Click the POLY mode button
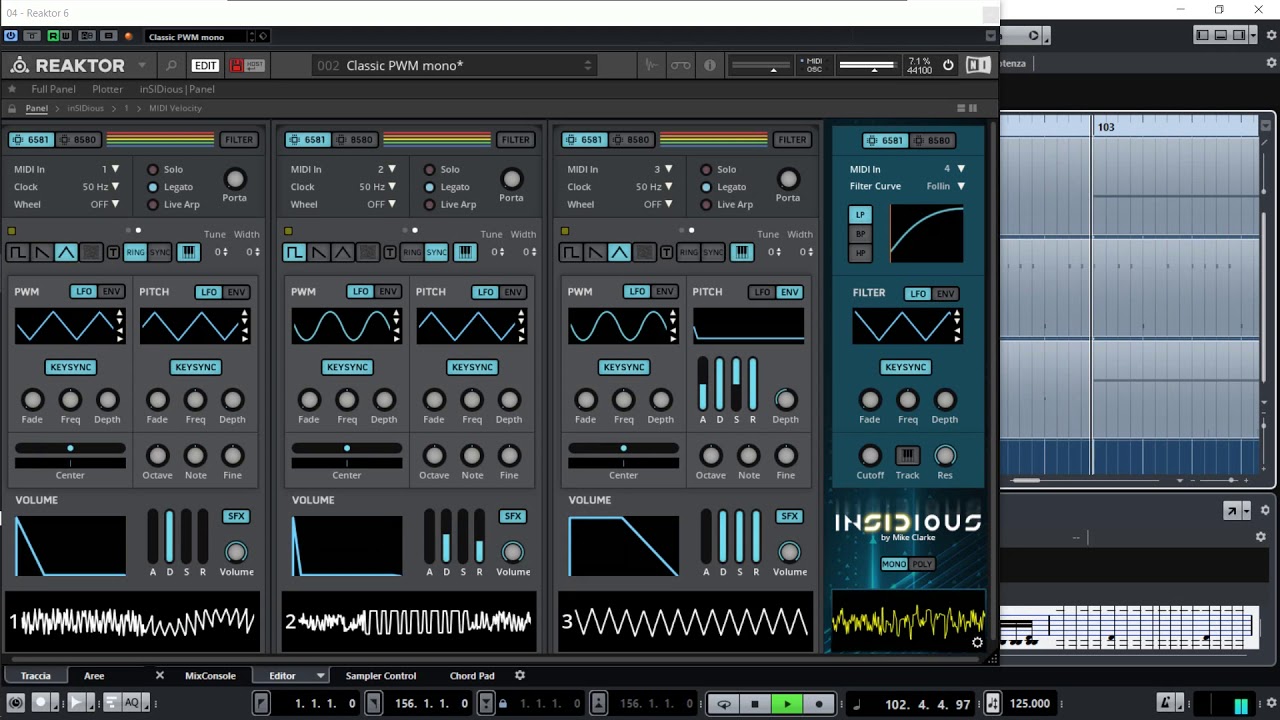Image resolution: width=1280 pixels, height=720 pixels. click(922, 564)
